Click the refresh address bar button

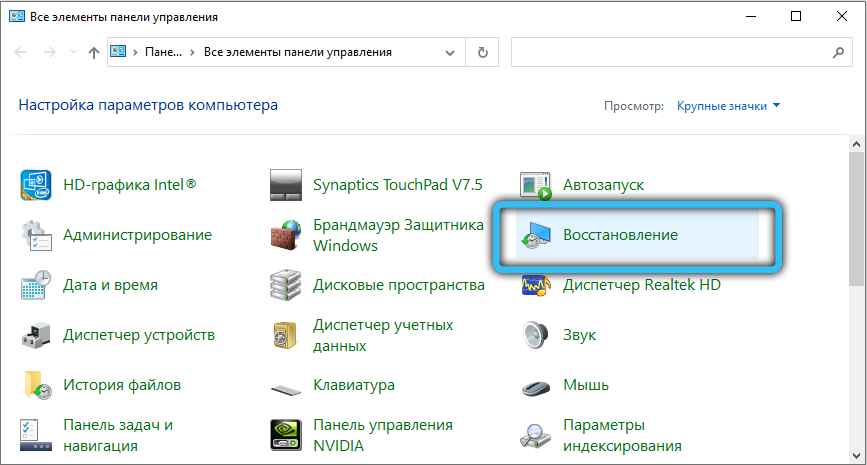coord(483,53)
